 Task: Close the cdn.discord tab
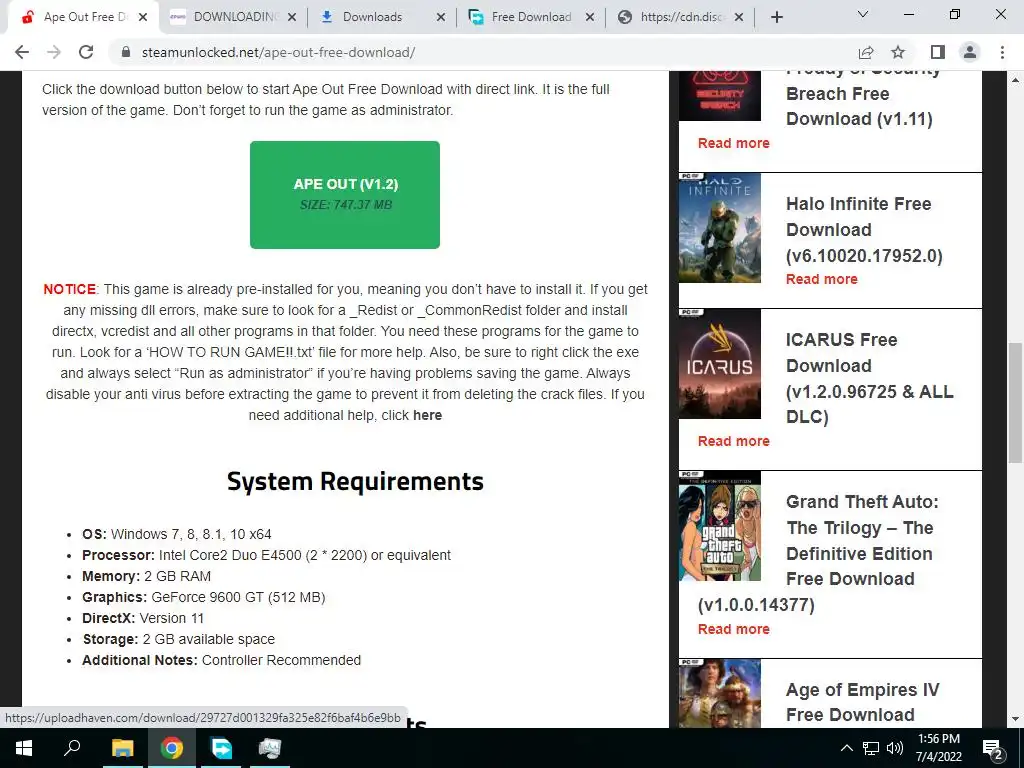tap(739, 17)
